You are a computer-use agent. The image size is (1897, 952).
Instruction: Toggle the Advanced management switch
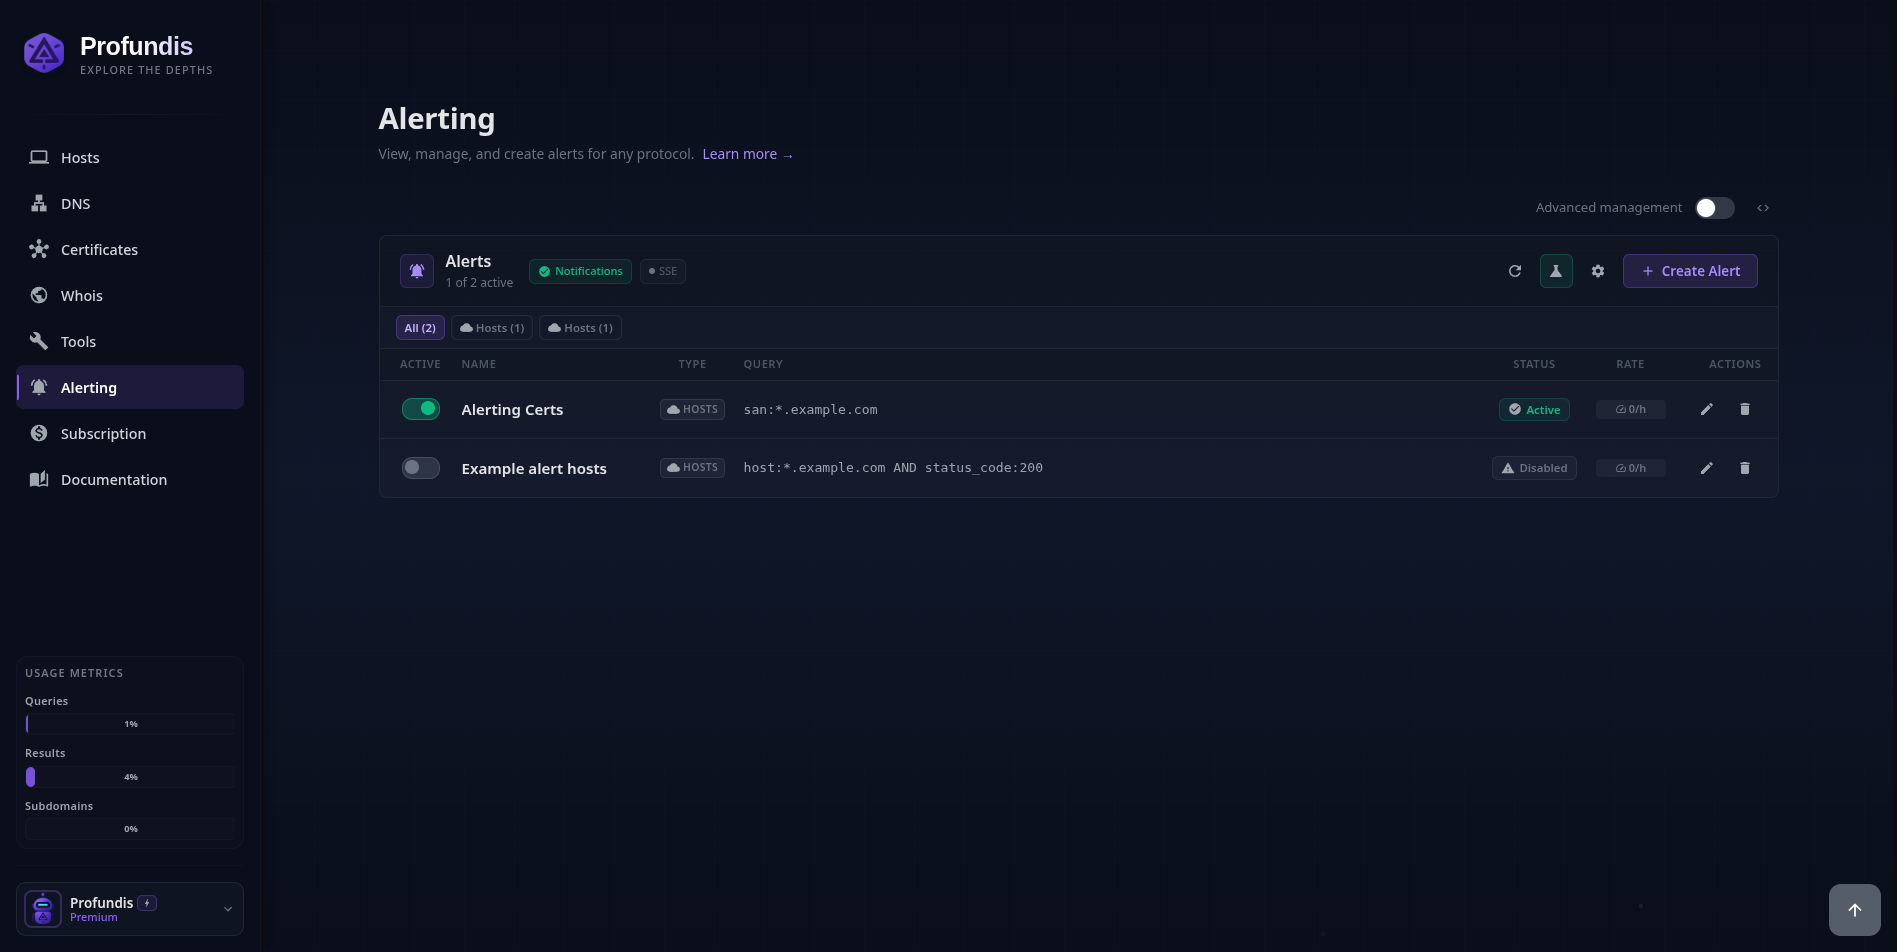[x=1715, y=208]
